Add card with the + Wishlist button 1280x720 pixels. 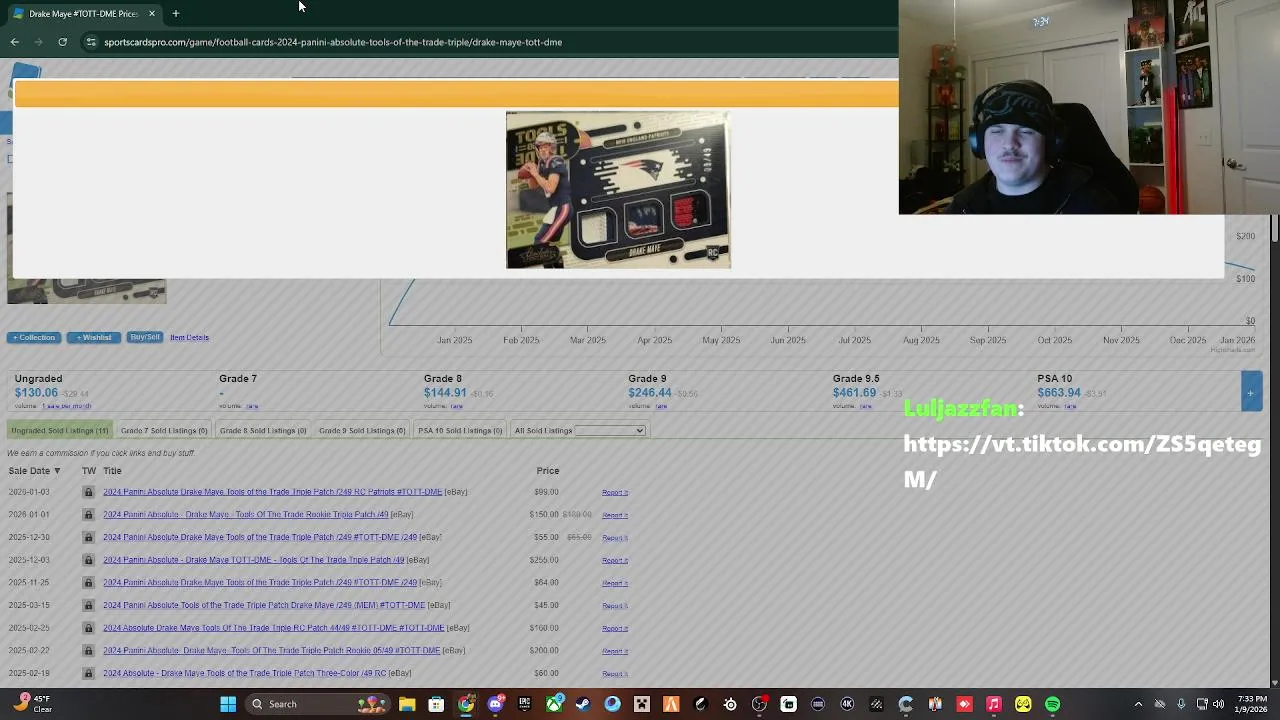[94, 338]
